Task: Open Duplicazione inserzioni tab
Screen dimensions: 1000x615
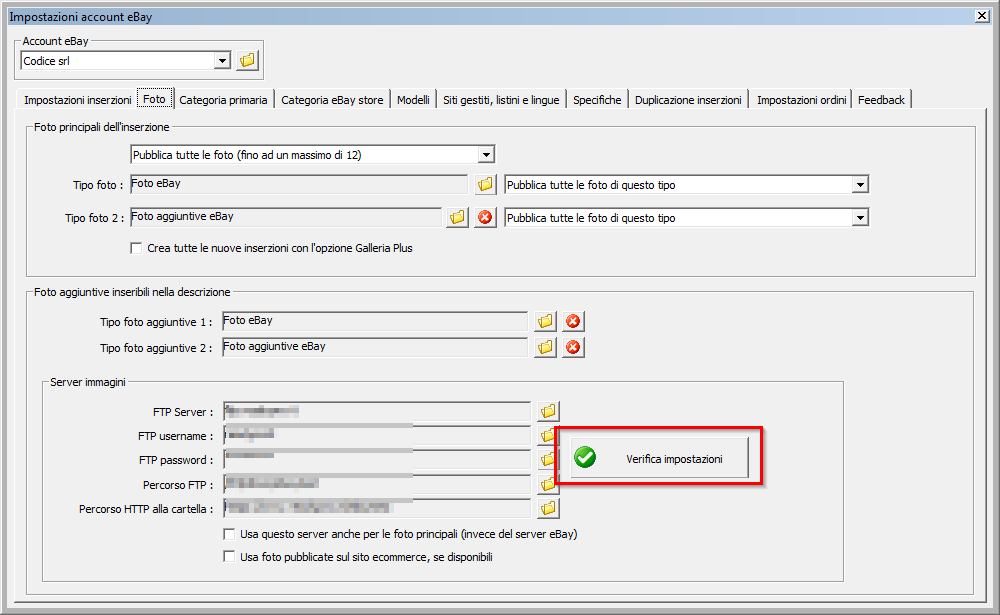Action: [688, 100]
